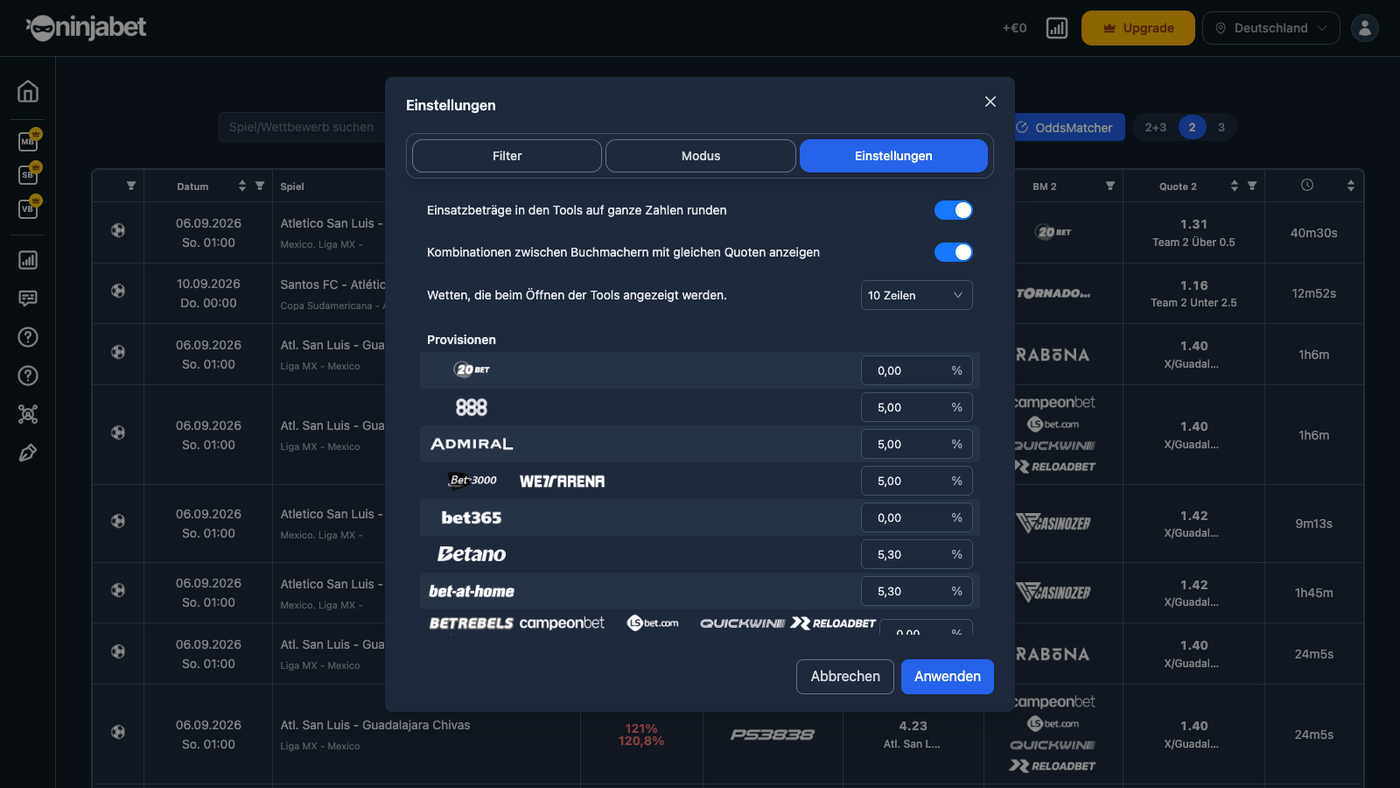
Task: Apply settings with the Anwenden button
Action: pos(947,676)
